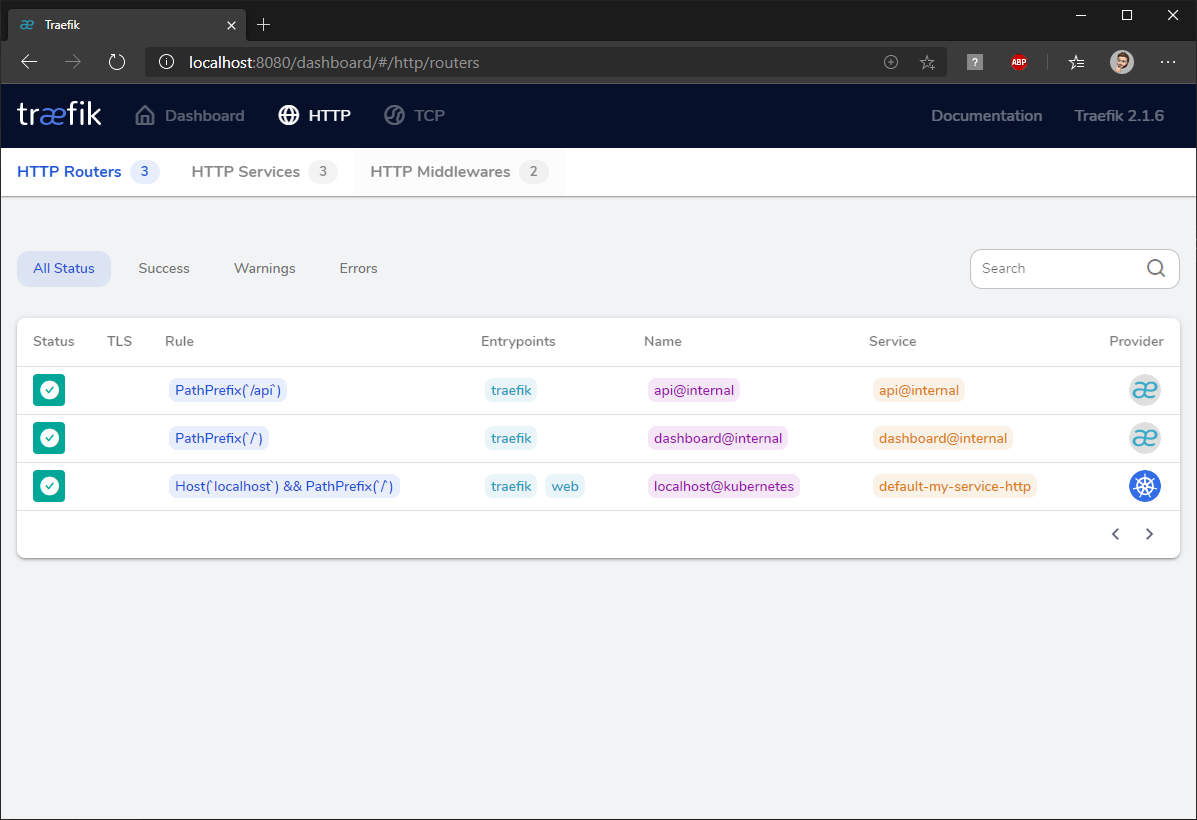Click the Provider column header

1136,341
